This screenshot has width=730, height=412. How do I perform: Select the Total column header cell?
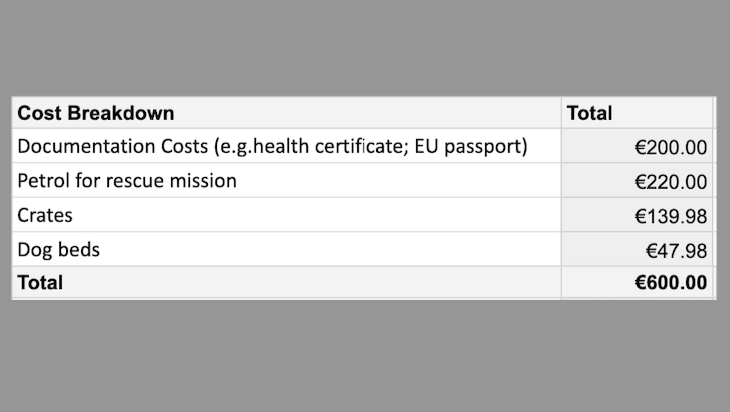(x=637, y=113)
